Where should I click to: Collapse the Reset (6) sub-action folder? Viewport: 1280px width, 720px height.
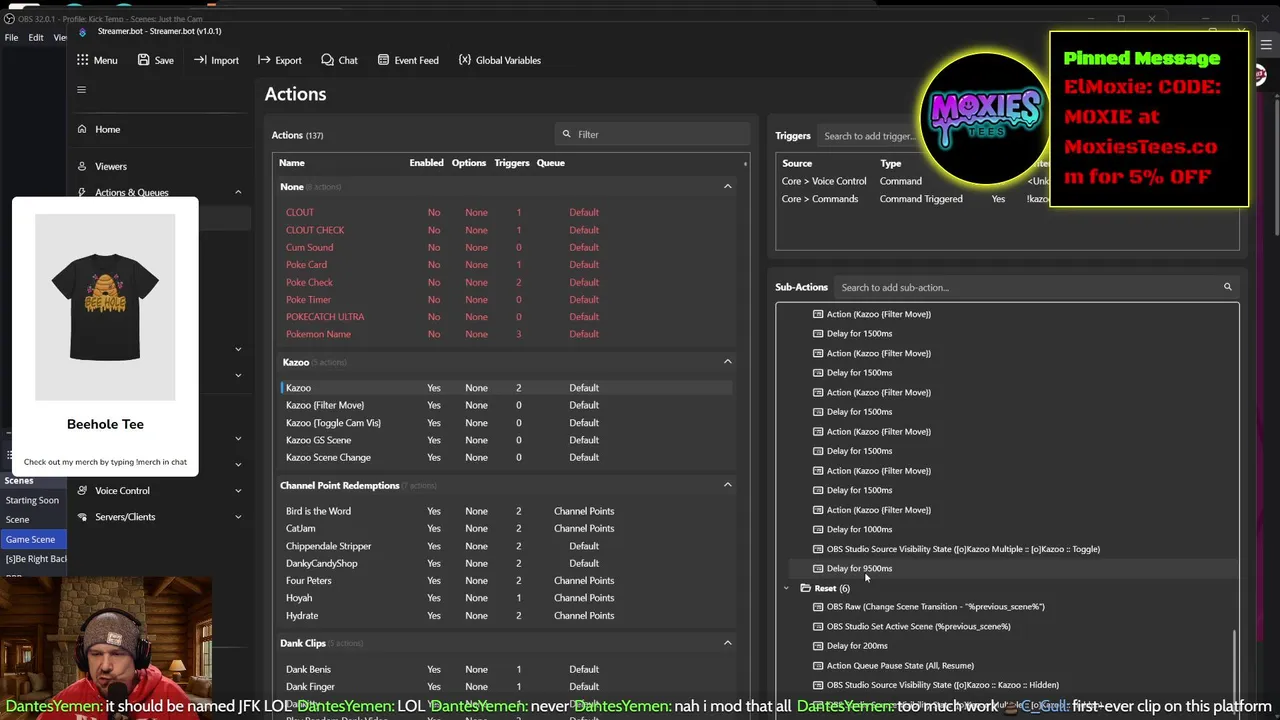pos(786,588)
